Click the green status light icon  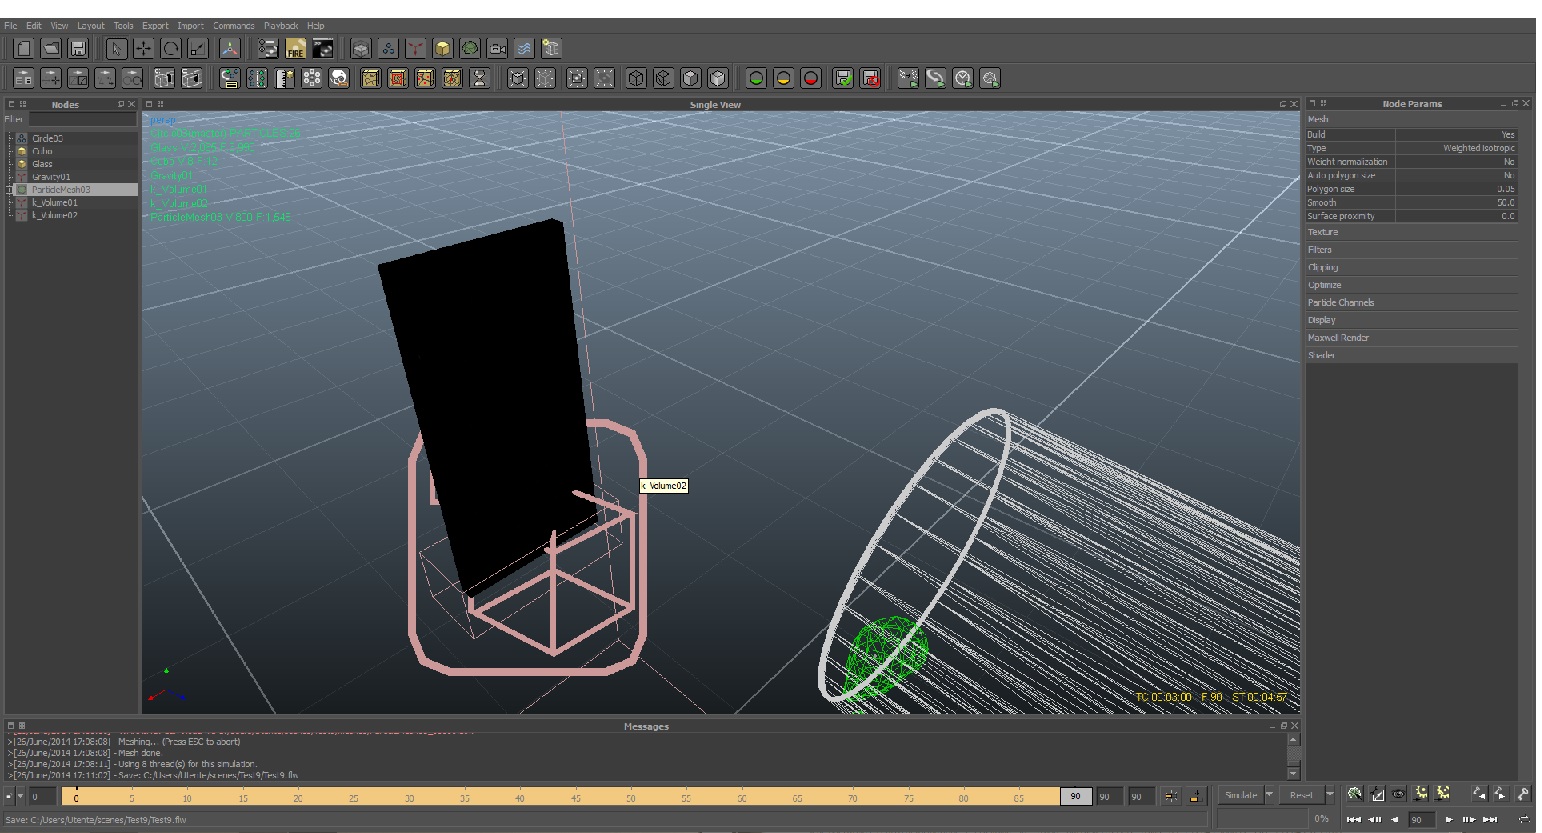756,78
